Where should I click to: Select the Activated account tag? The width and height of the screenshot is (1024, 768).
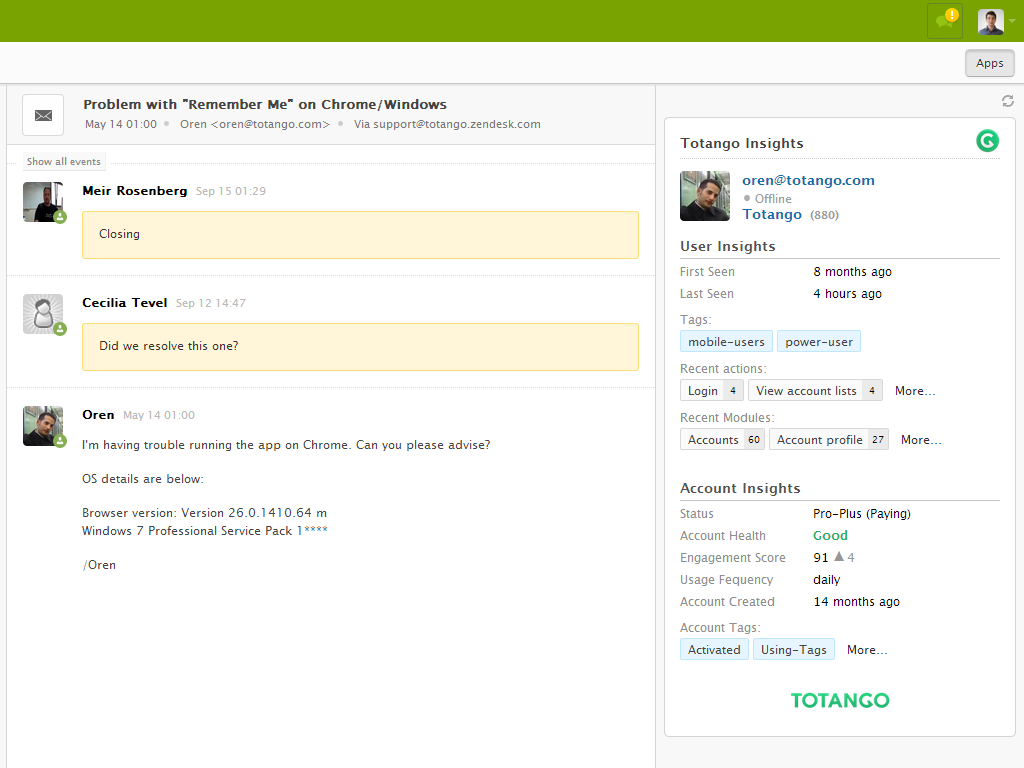[714, 650]
